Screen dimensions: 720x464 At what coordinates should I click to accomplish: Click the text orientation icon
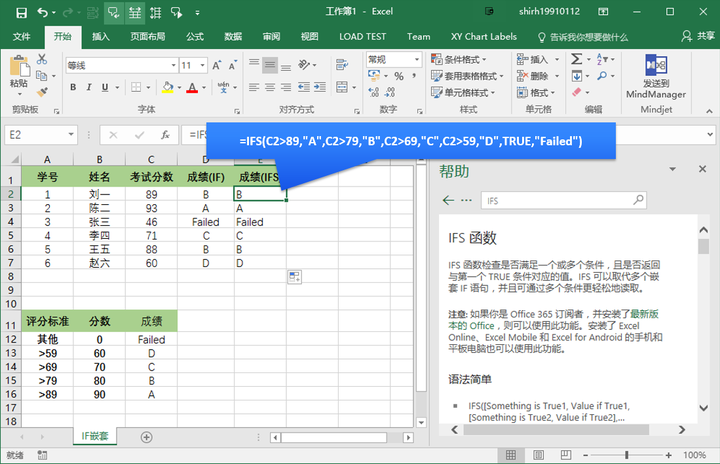[x=304, y=65]
